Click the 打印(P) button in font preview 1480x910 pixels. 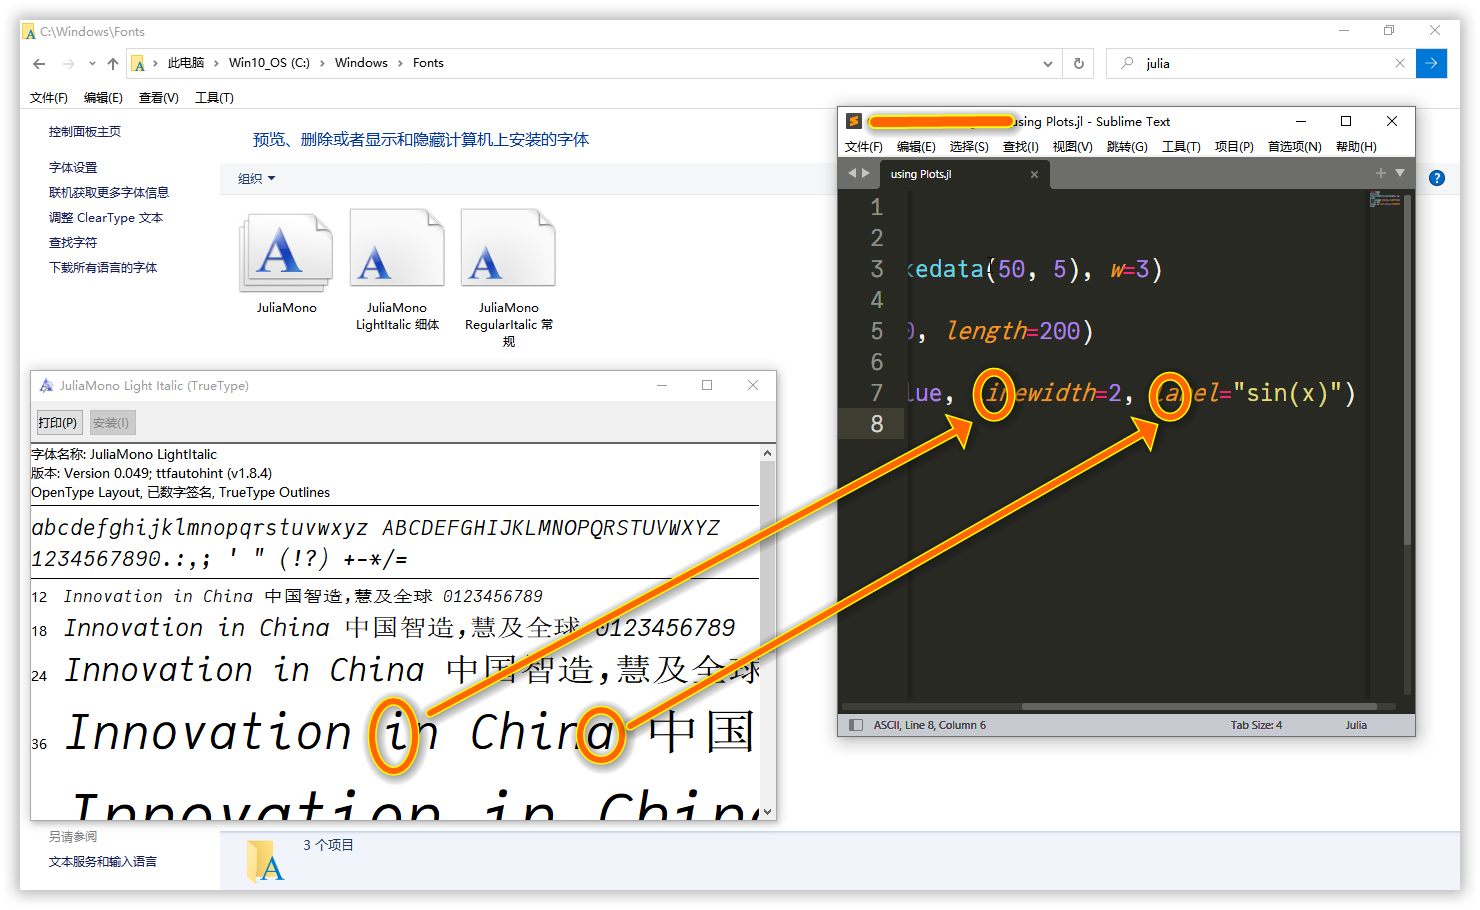pos(58,423)
